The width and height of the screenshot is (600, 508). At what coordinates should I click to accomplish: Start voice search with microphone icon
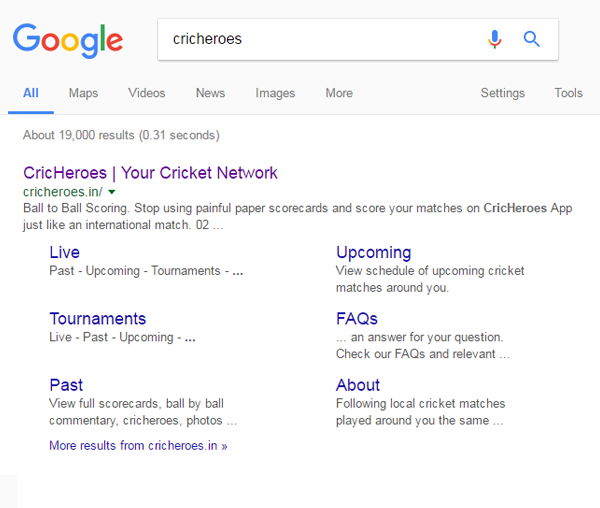click(x=494, y=39)
